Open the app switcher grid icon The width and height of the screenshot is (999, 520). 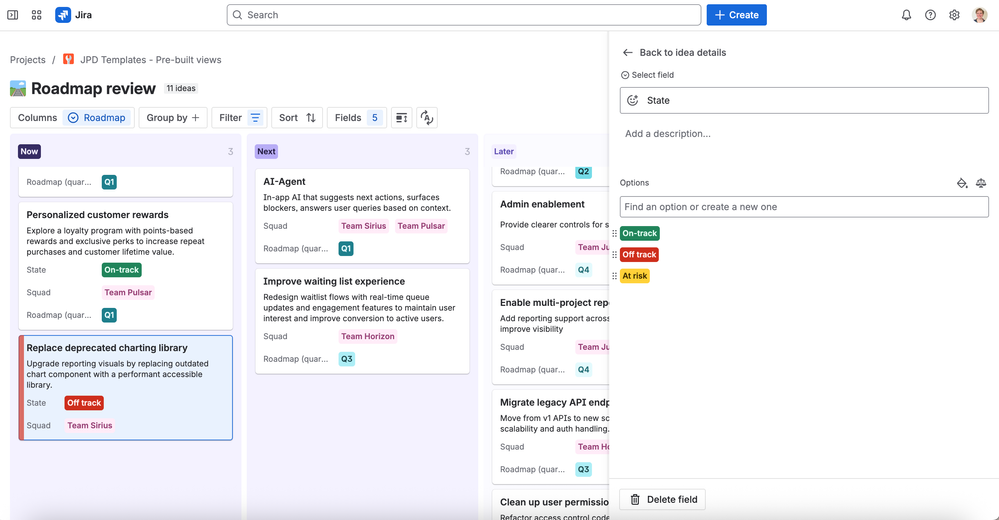[36, 15]
